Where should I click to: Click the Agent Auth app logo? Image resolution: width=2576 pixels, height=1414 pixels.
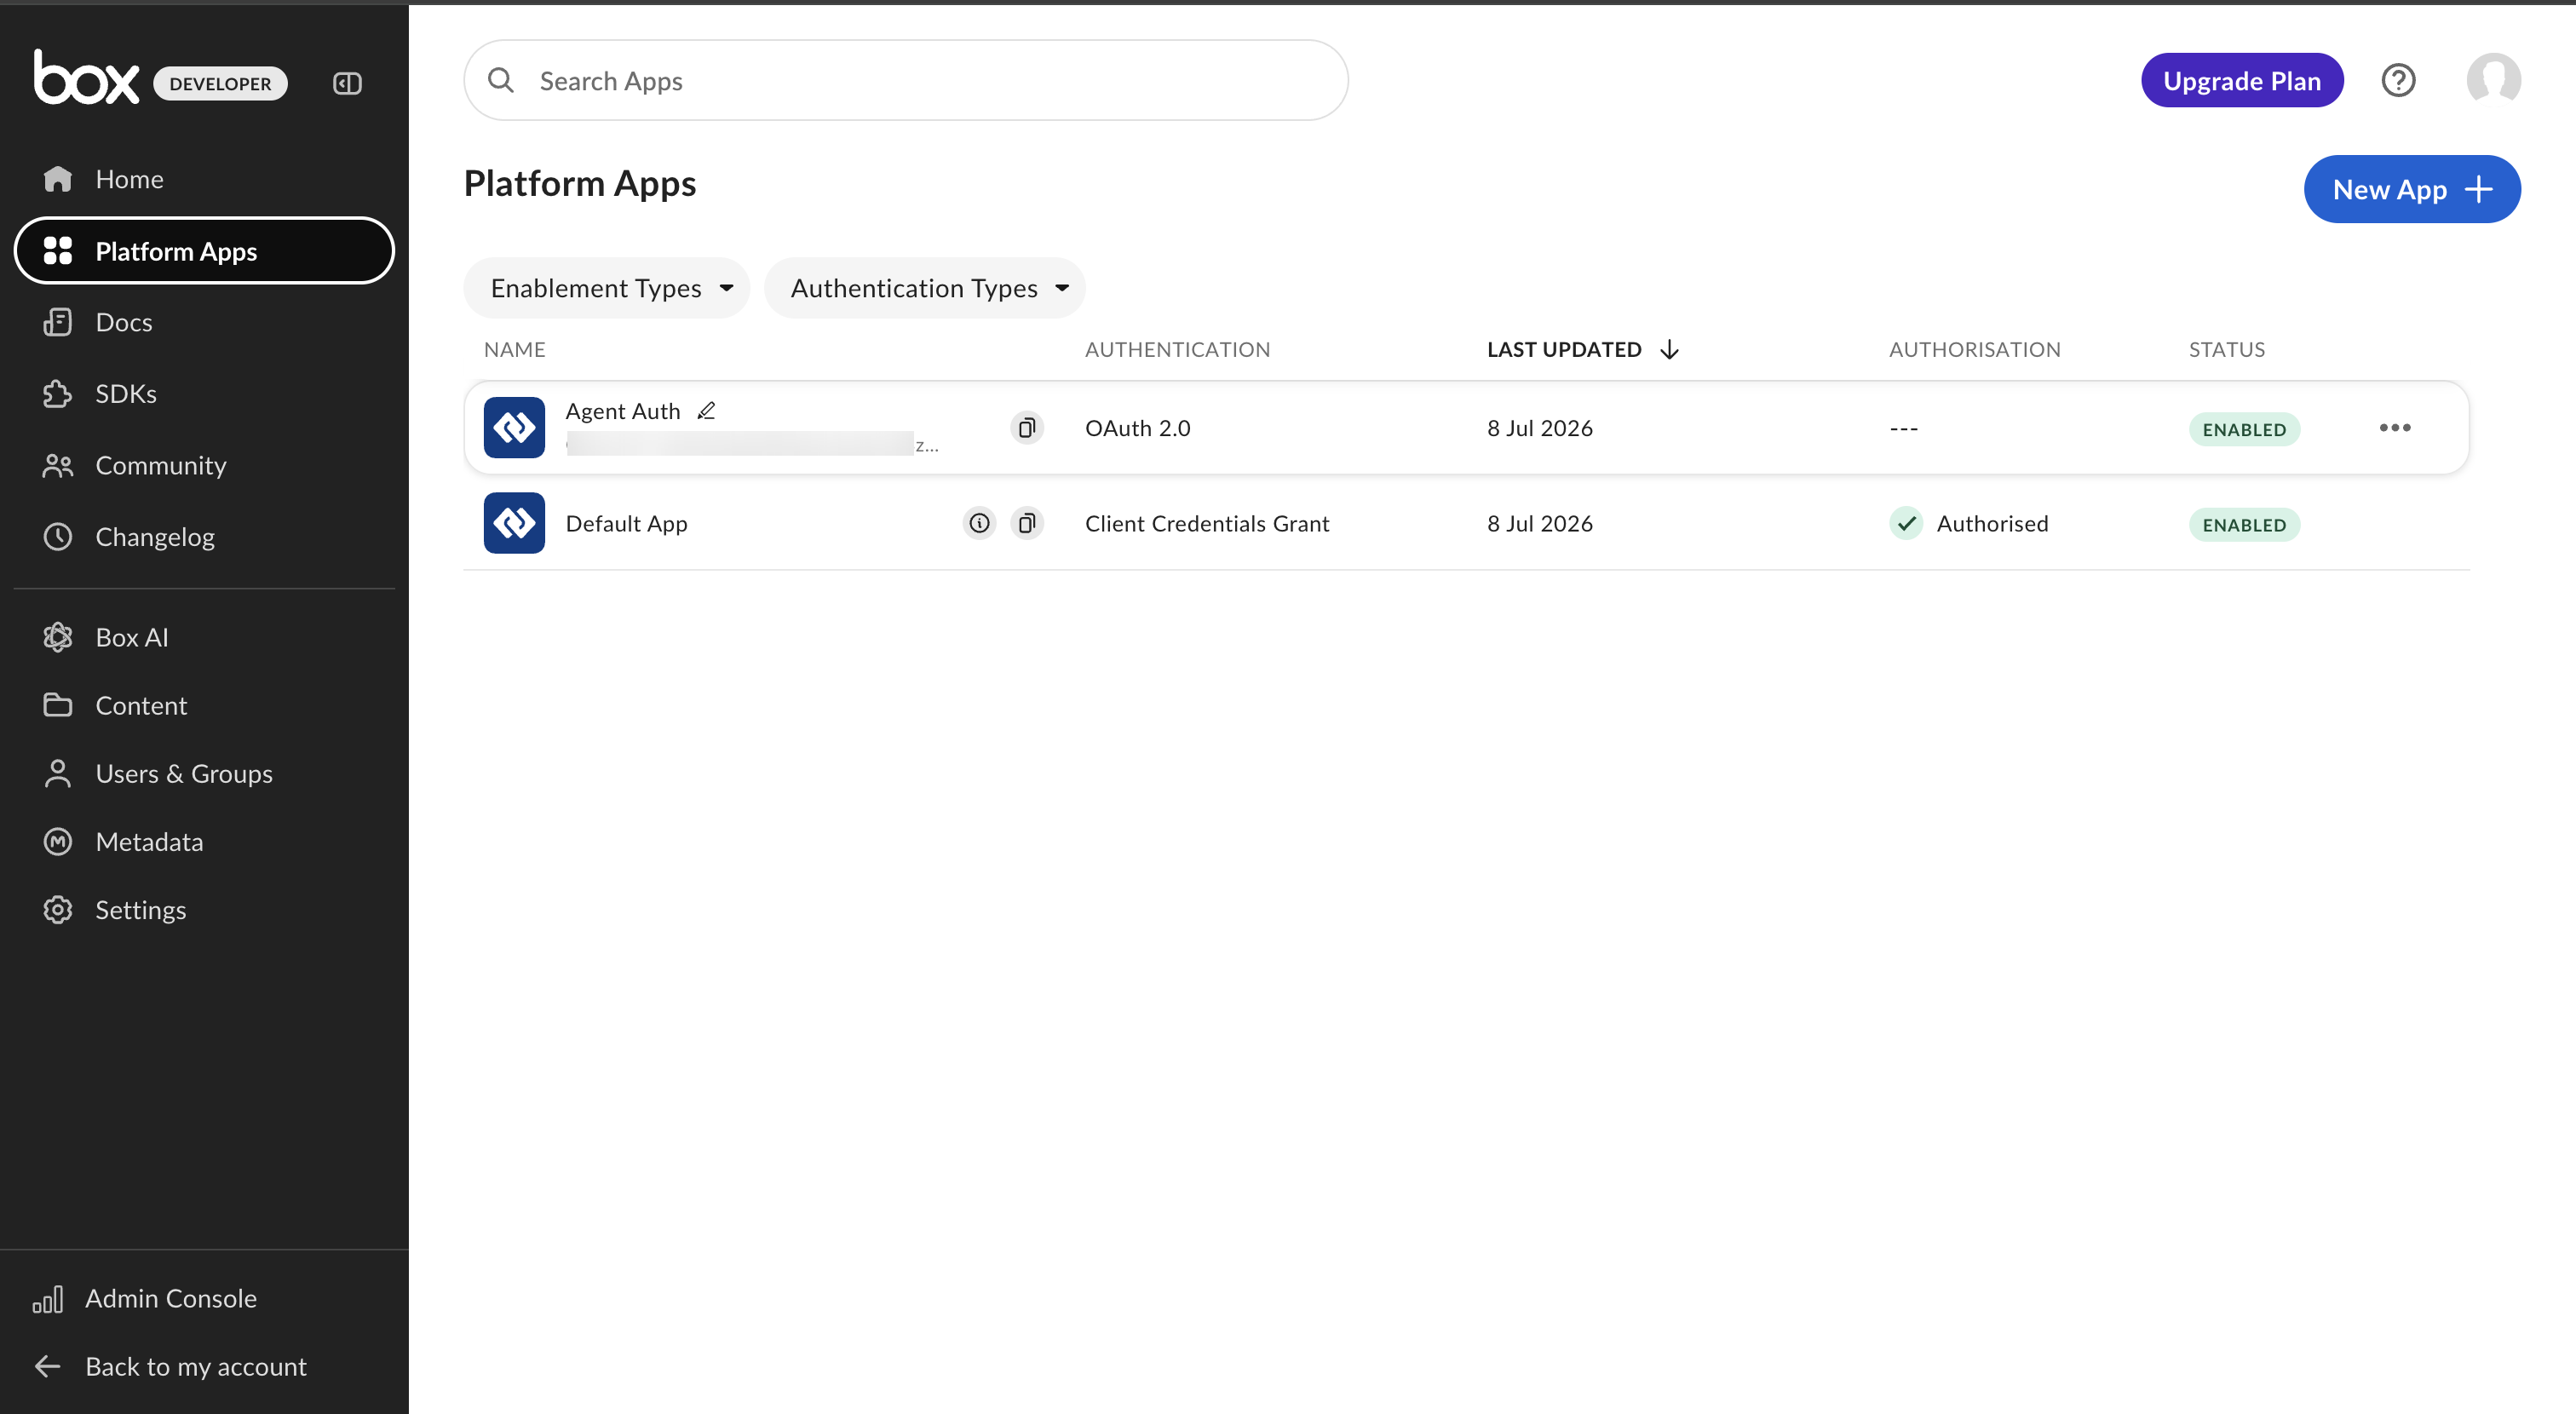tap(514, 428)
